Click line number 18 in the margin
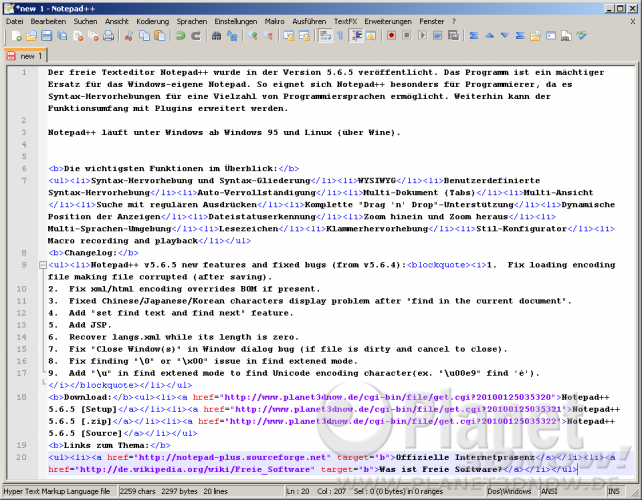The image size is (642, 500). (21, 397)
